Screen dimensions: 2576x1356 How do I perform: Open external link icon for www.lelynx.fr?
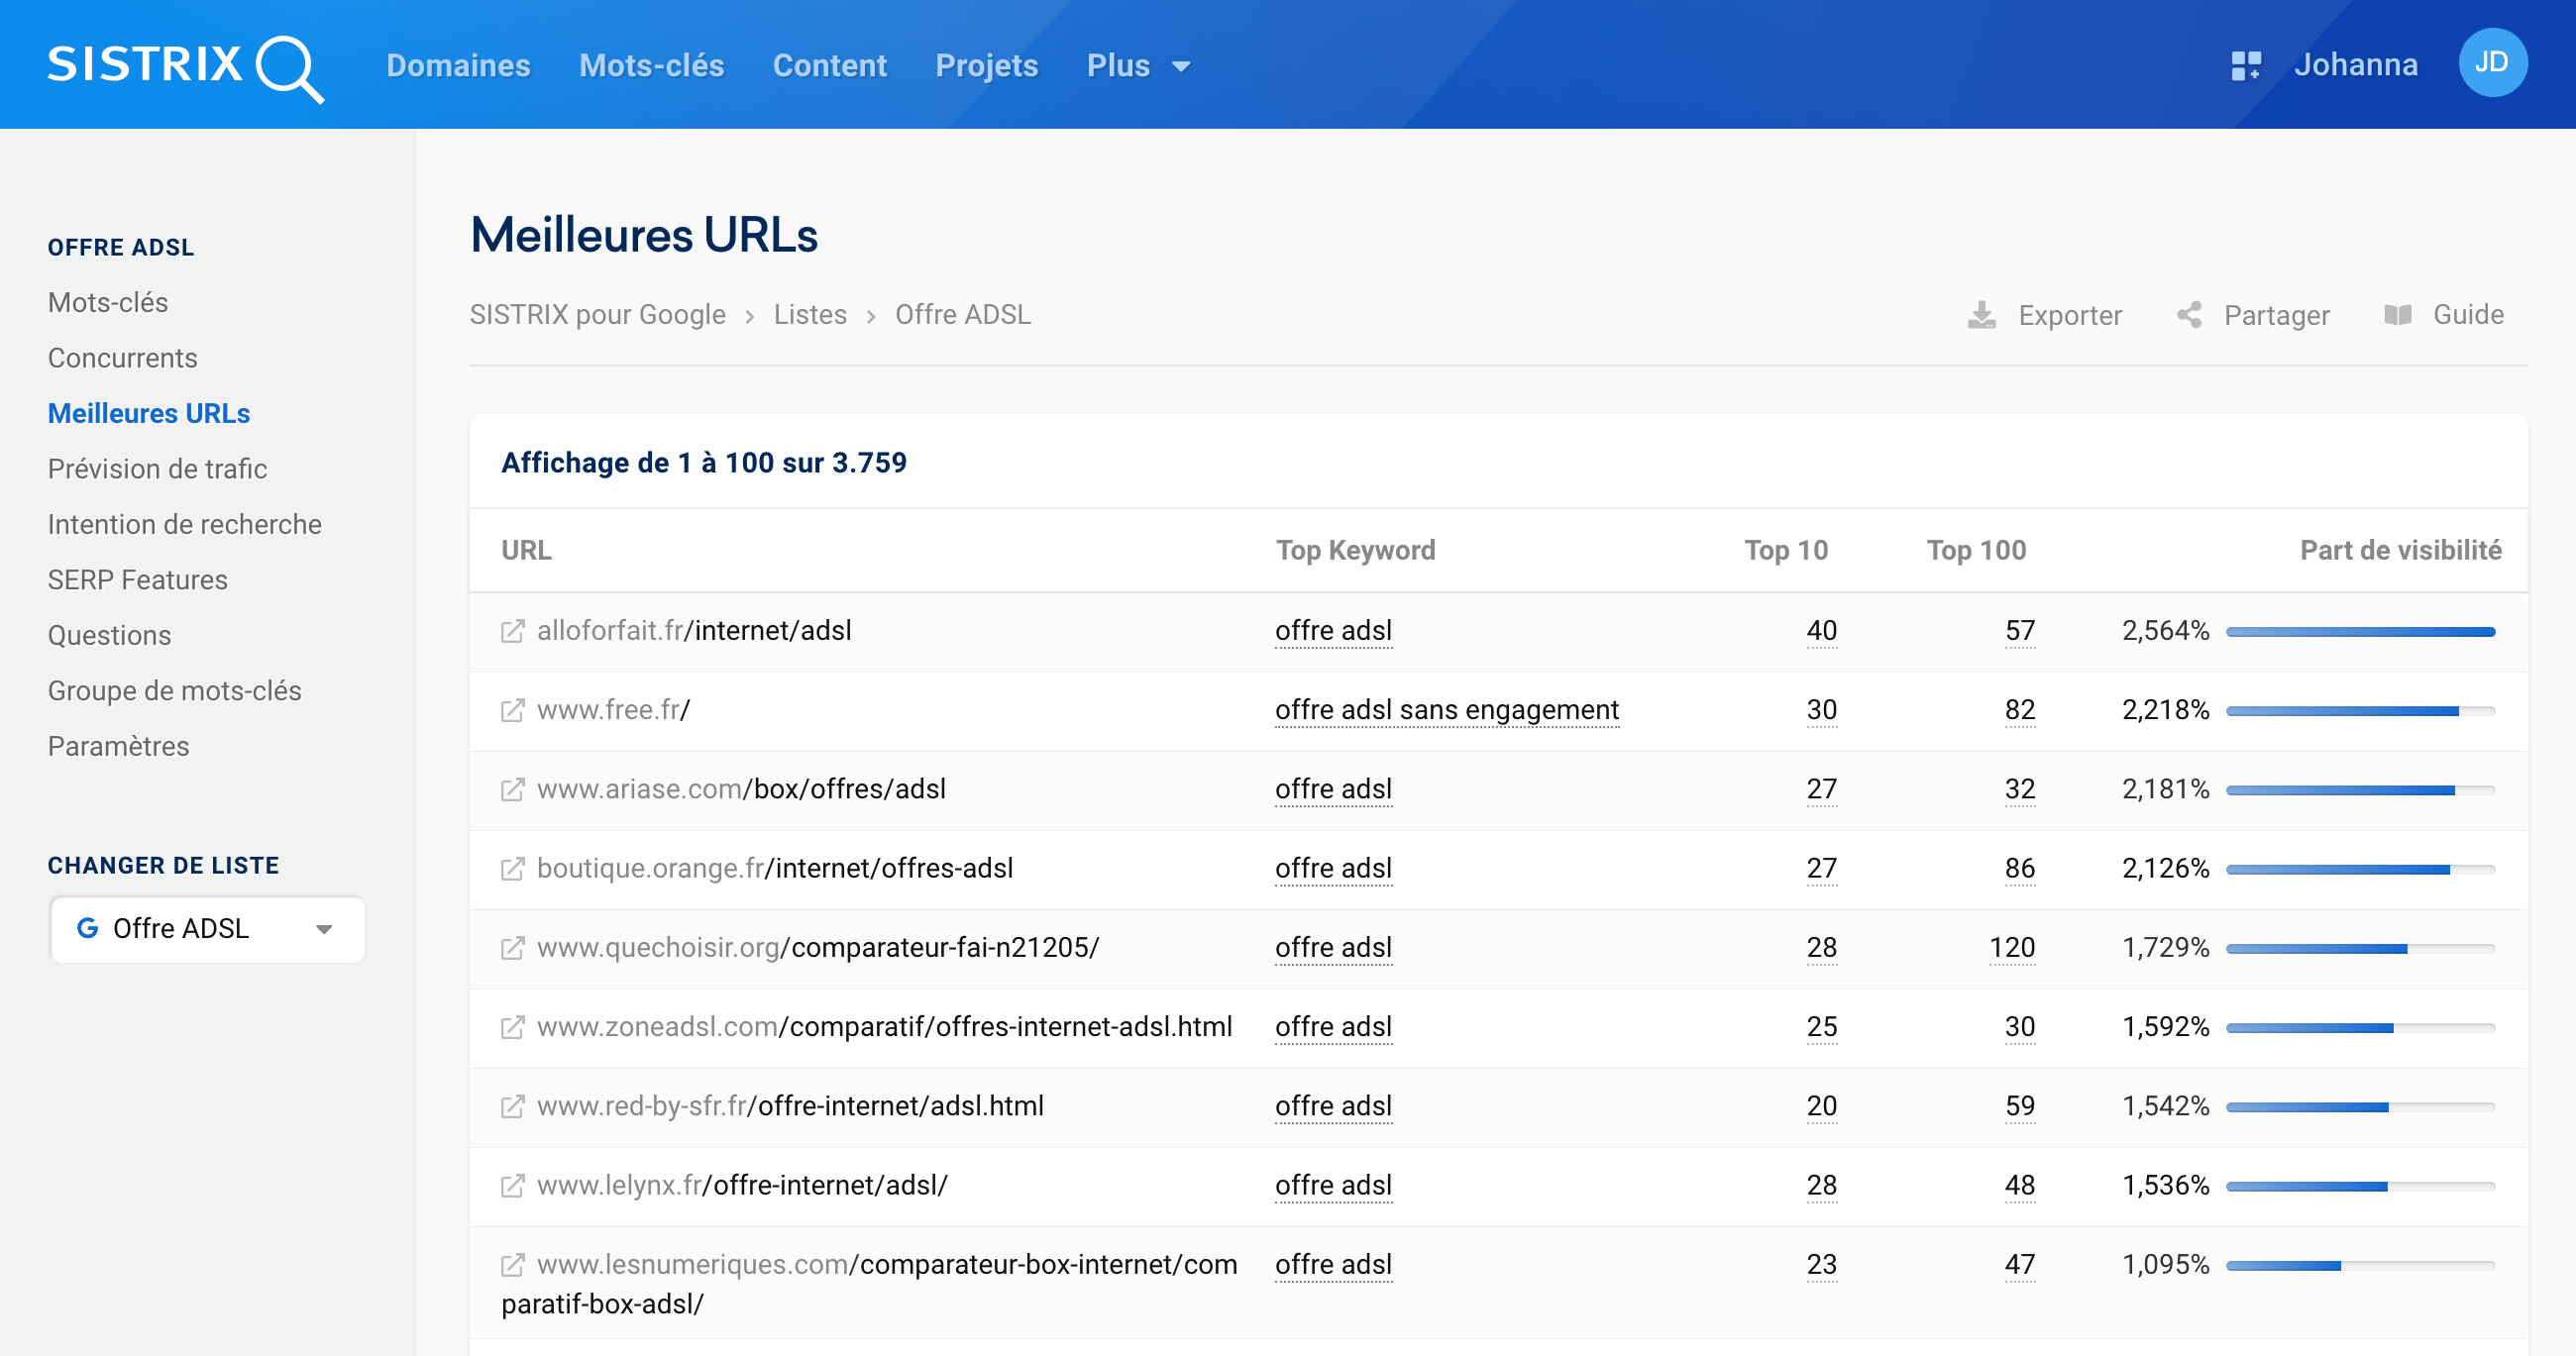pyautogui.click(x=512, y=1185)
